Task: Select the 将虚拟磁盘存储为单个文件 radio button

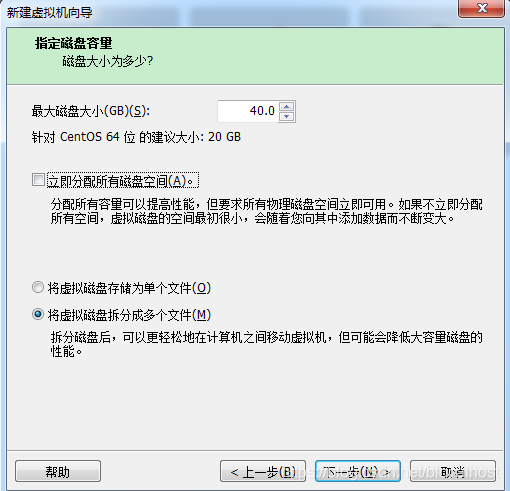Action: pyautogui.click(x=38, y=287)
